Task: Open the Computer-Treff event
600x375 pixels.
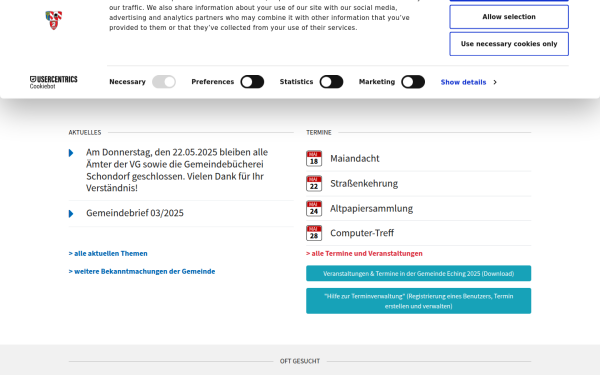Action: [x=362, y=233]
